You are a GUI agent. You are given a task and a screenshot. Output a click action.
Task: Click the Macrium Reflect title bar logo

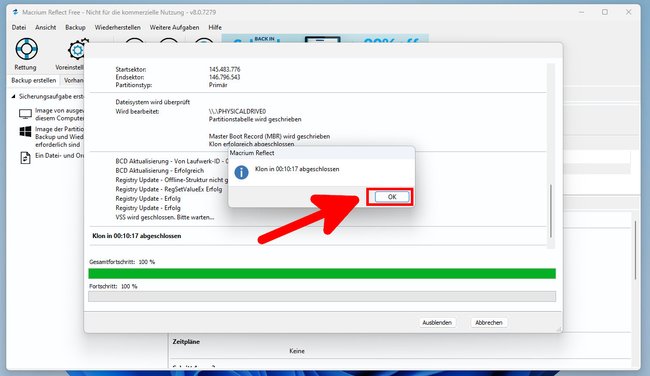[x=15, y=12]
